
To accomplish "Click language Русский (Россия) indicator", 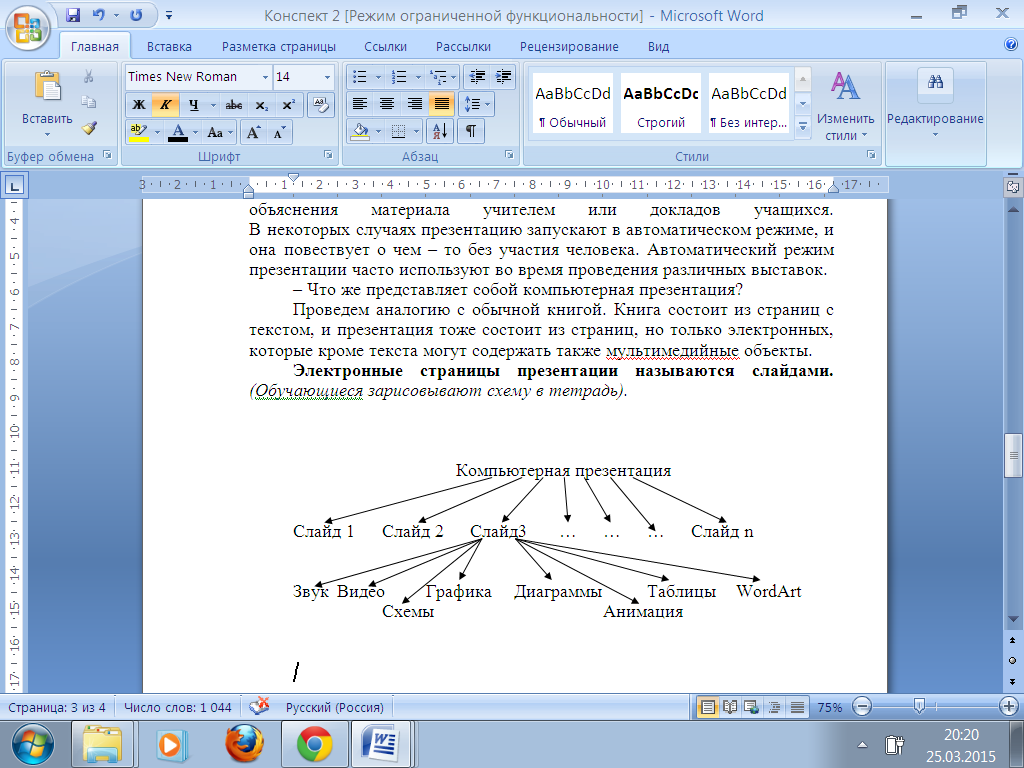I will [x=335, y=707].
